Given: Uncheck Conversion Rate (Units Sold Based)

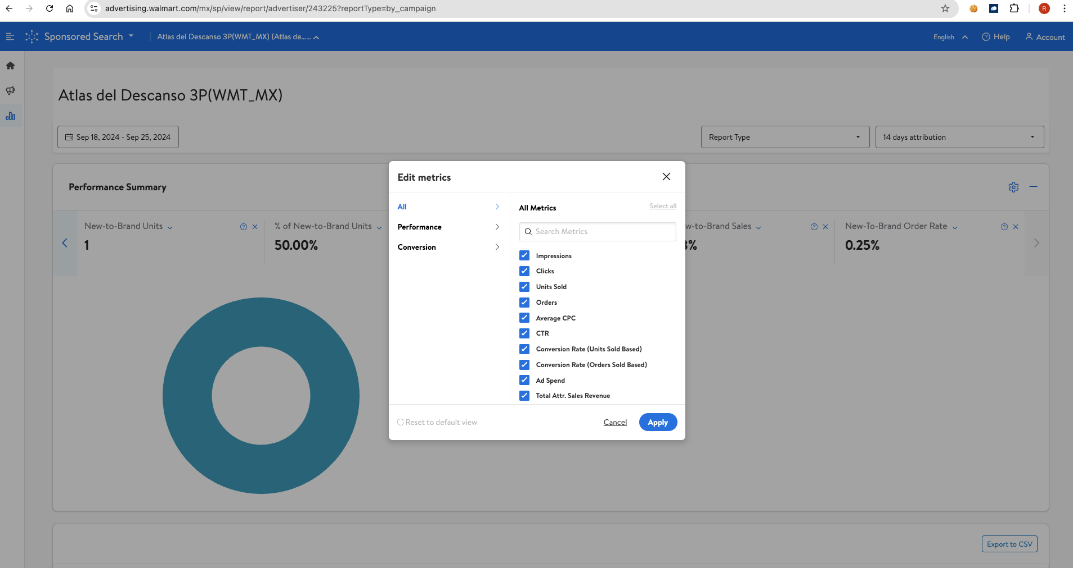Looking at the screenshot, I should click(x=524, y=349).
